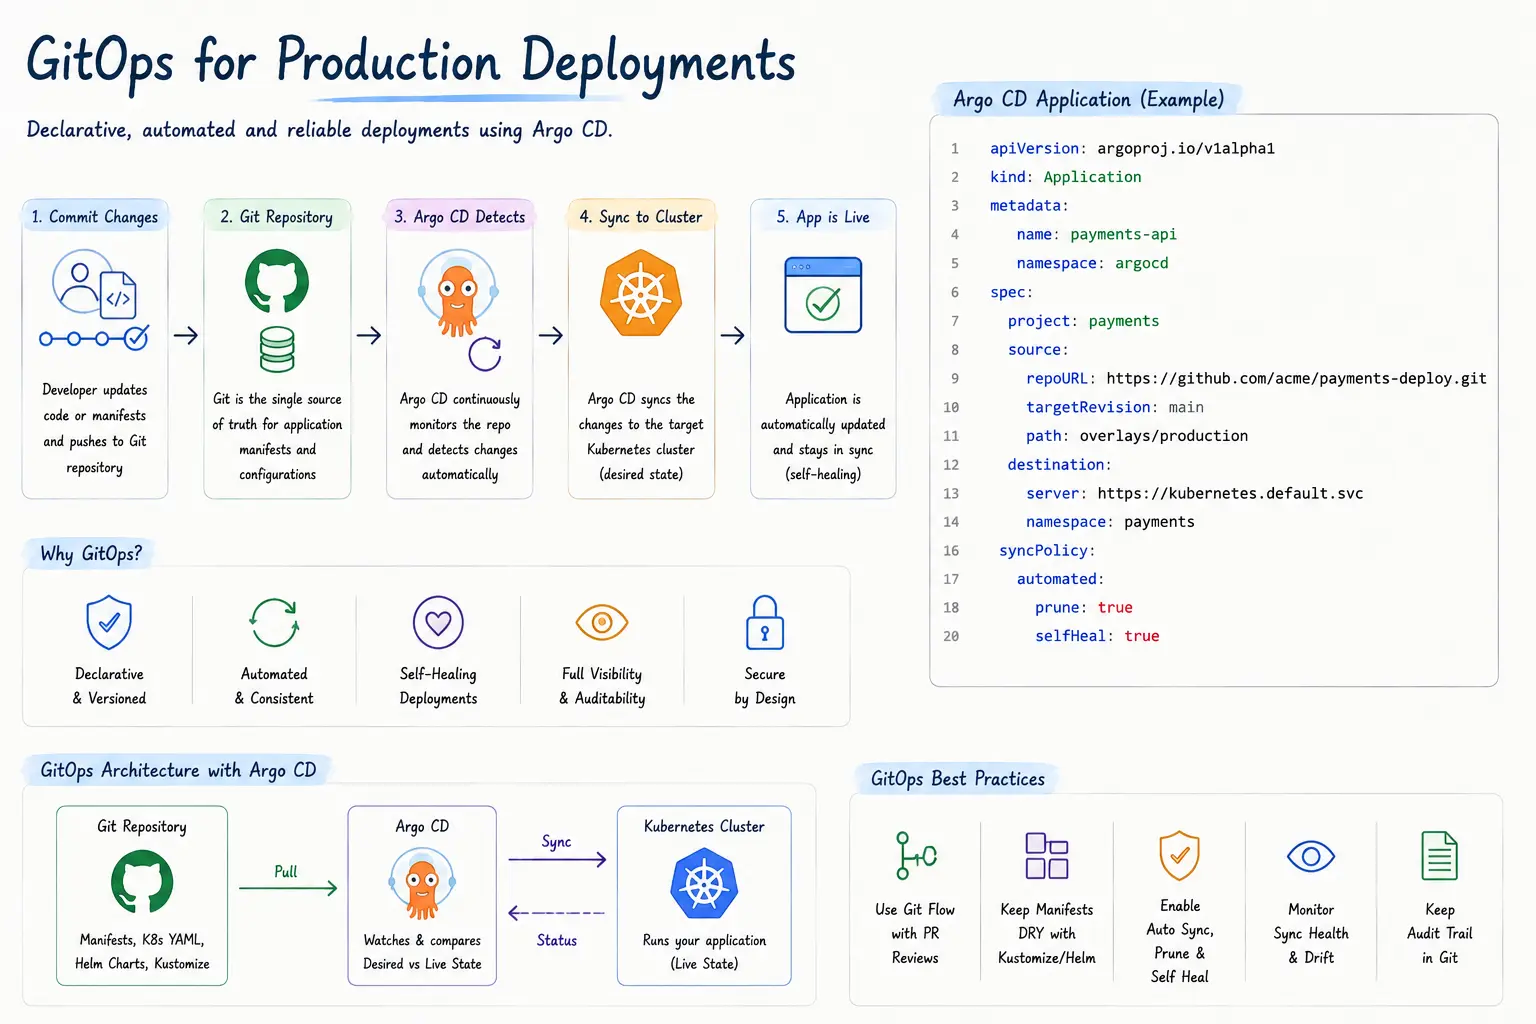Image resolution: width=1536 pixels, height=1024 pixels.
Task: Click the 'payments-api' name value
Action: [1123, 234]
